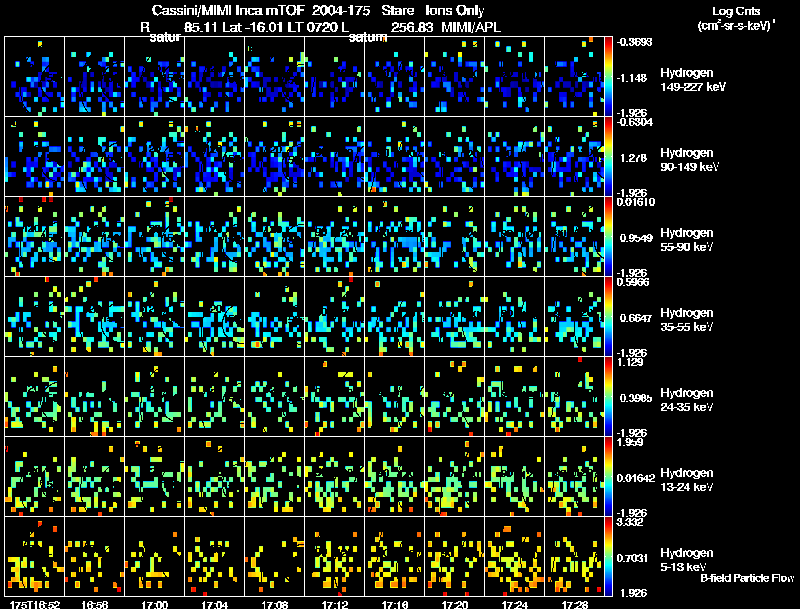This screenshot has width=800, height=609.
Task: Click the B-field Particle Flow label
Action: (747, 578)
